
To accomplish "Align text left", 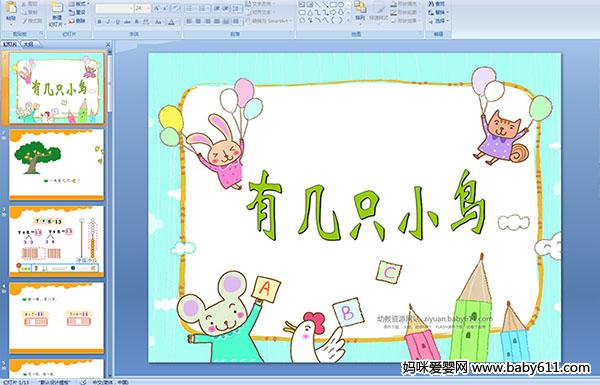I will click(x=189, y=21).
